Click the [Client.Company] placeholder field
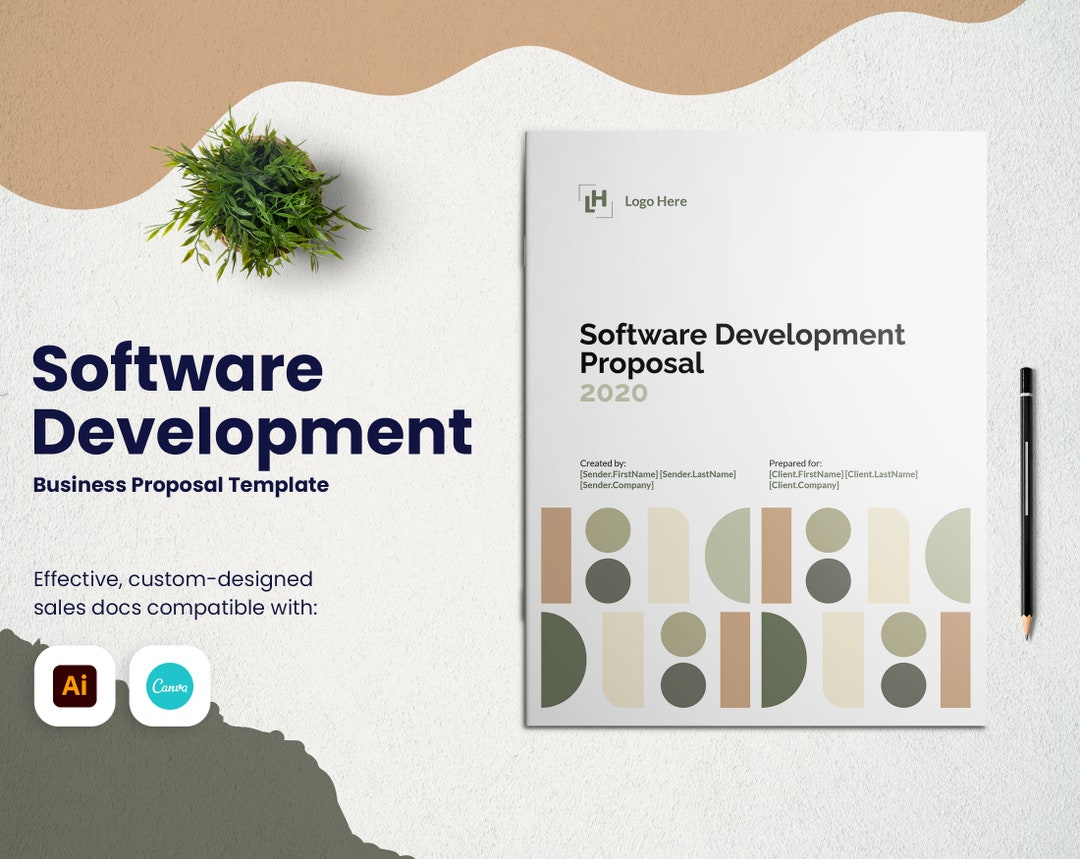The height and width of the screenshot is (859, 1080). tap(803, 484)
